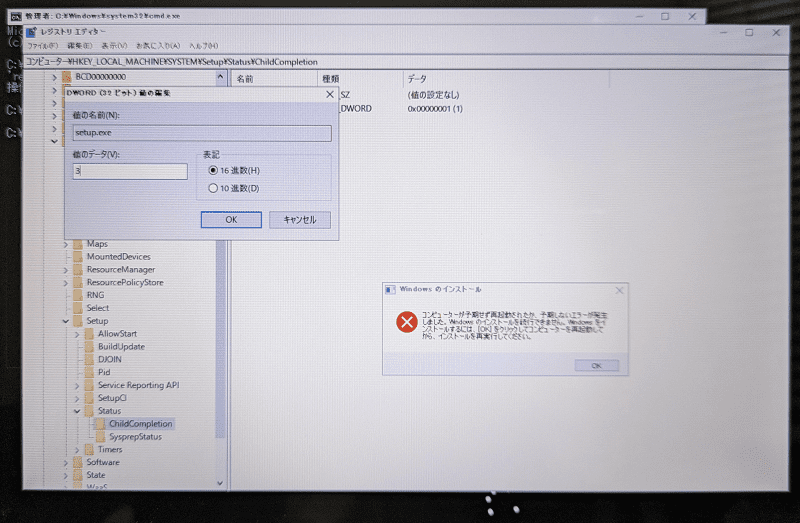Collapse the Status key
The image size is (800, 523).
tap(77, 411)
